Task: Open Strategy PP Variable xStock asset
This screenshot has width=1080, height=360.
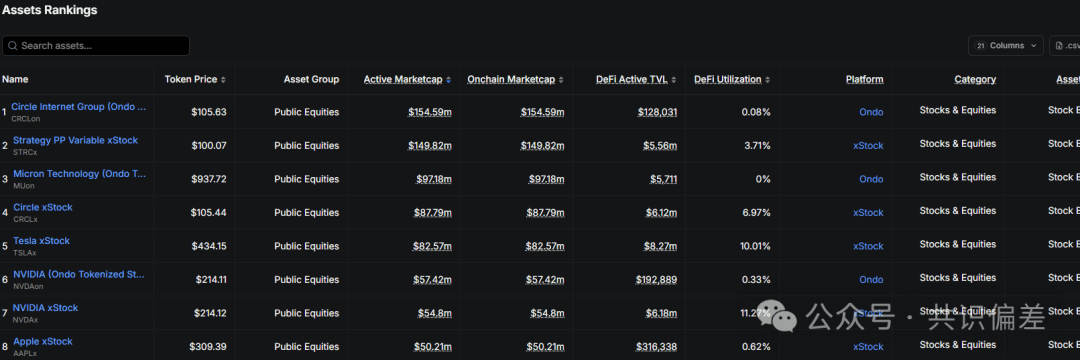Action: pyautogui.click(x=76, y=140)
